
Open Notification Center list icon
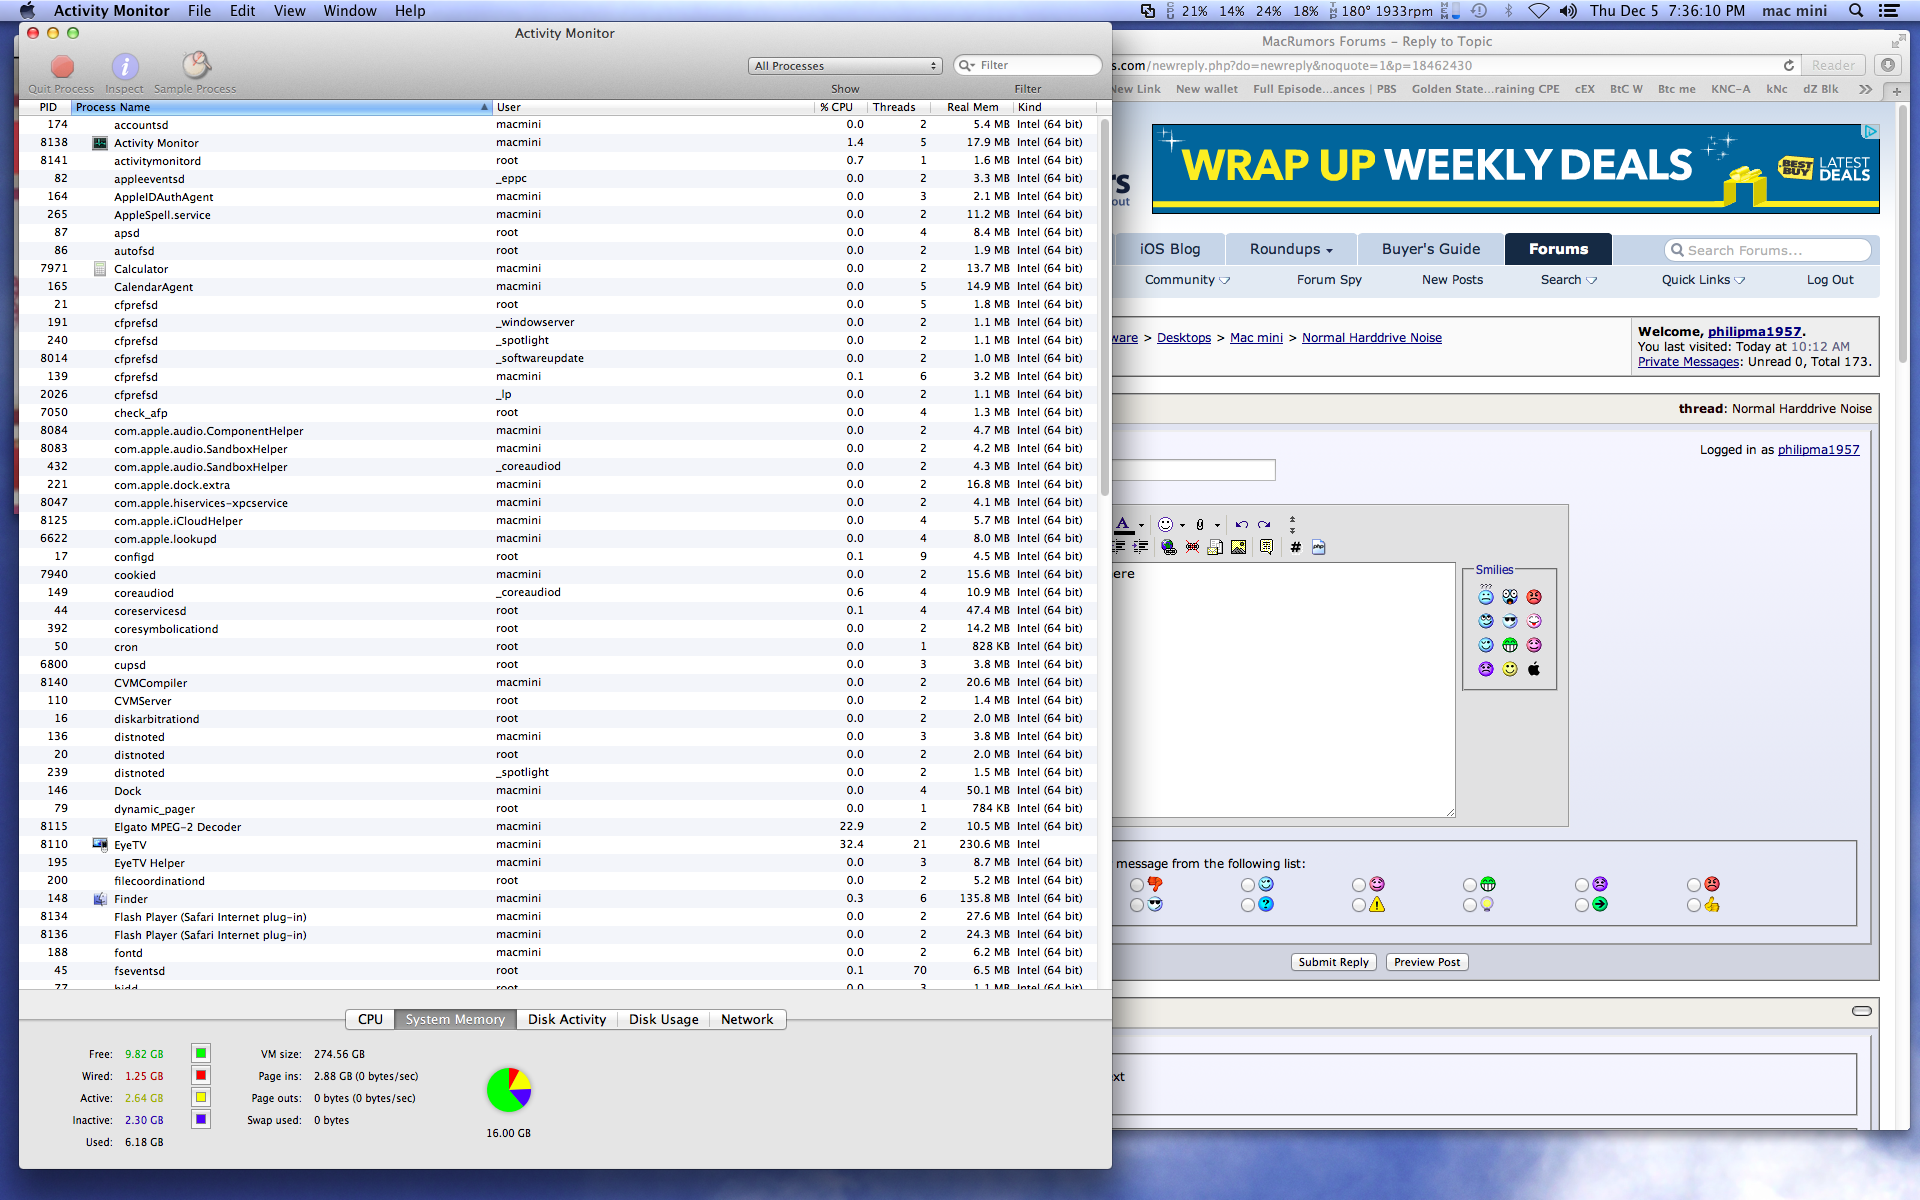pyautogui.click(x=1889, y=11)
